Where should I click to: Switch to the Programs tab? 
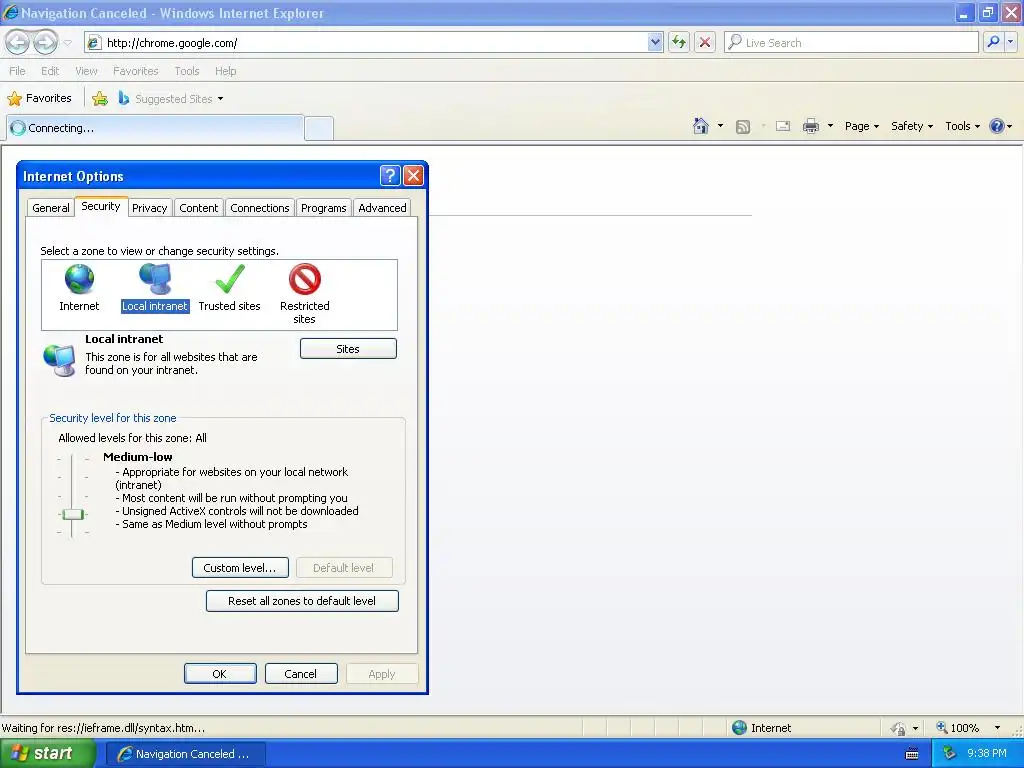click(x=323, y=208)
